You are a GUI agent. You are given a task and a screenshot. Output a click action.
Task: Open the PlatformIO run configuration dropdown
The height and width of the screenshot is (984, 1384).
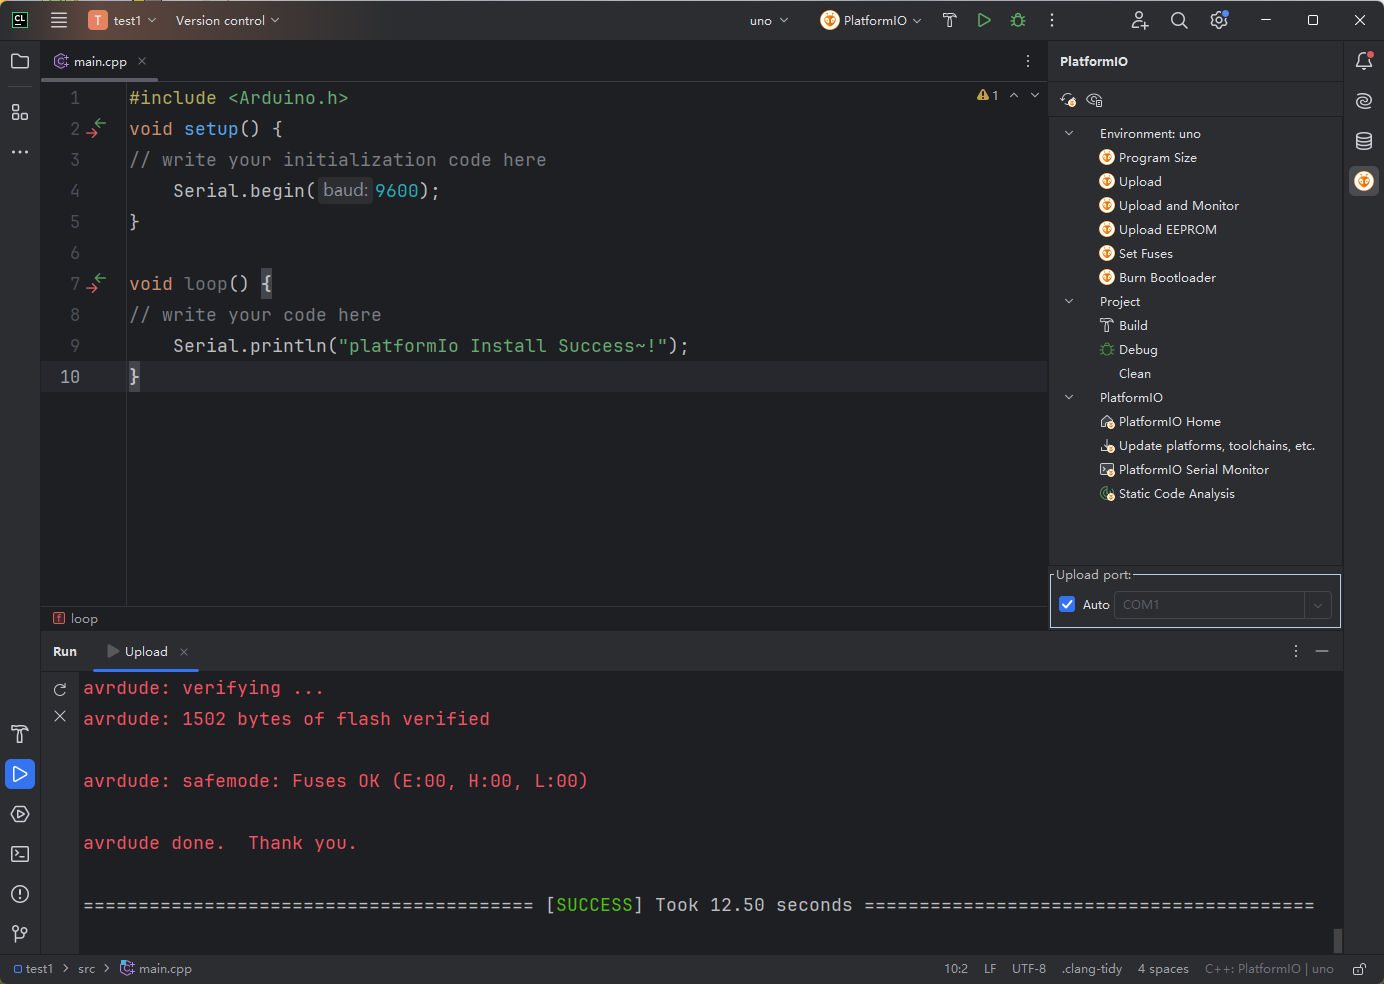pos(871,20)
